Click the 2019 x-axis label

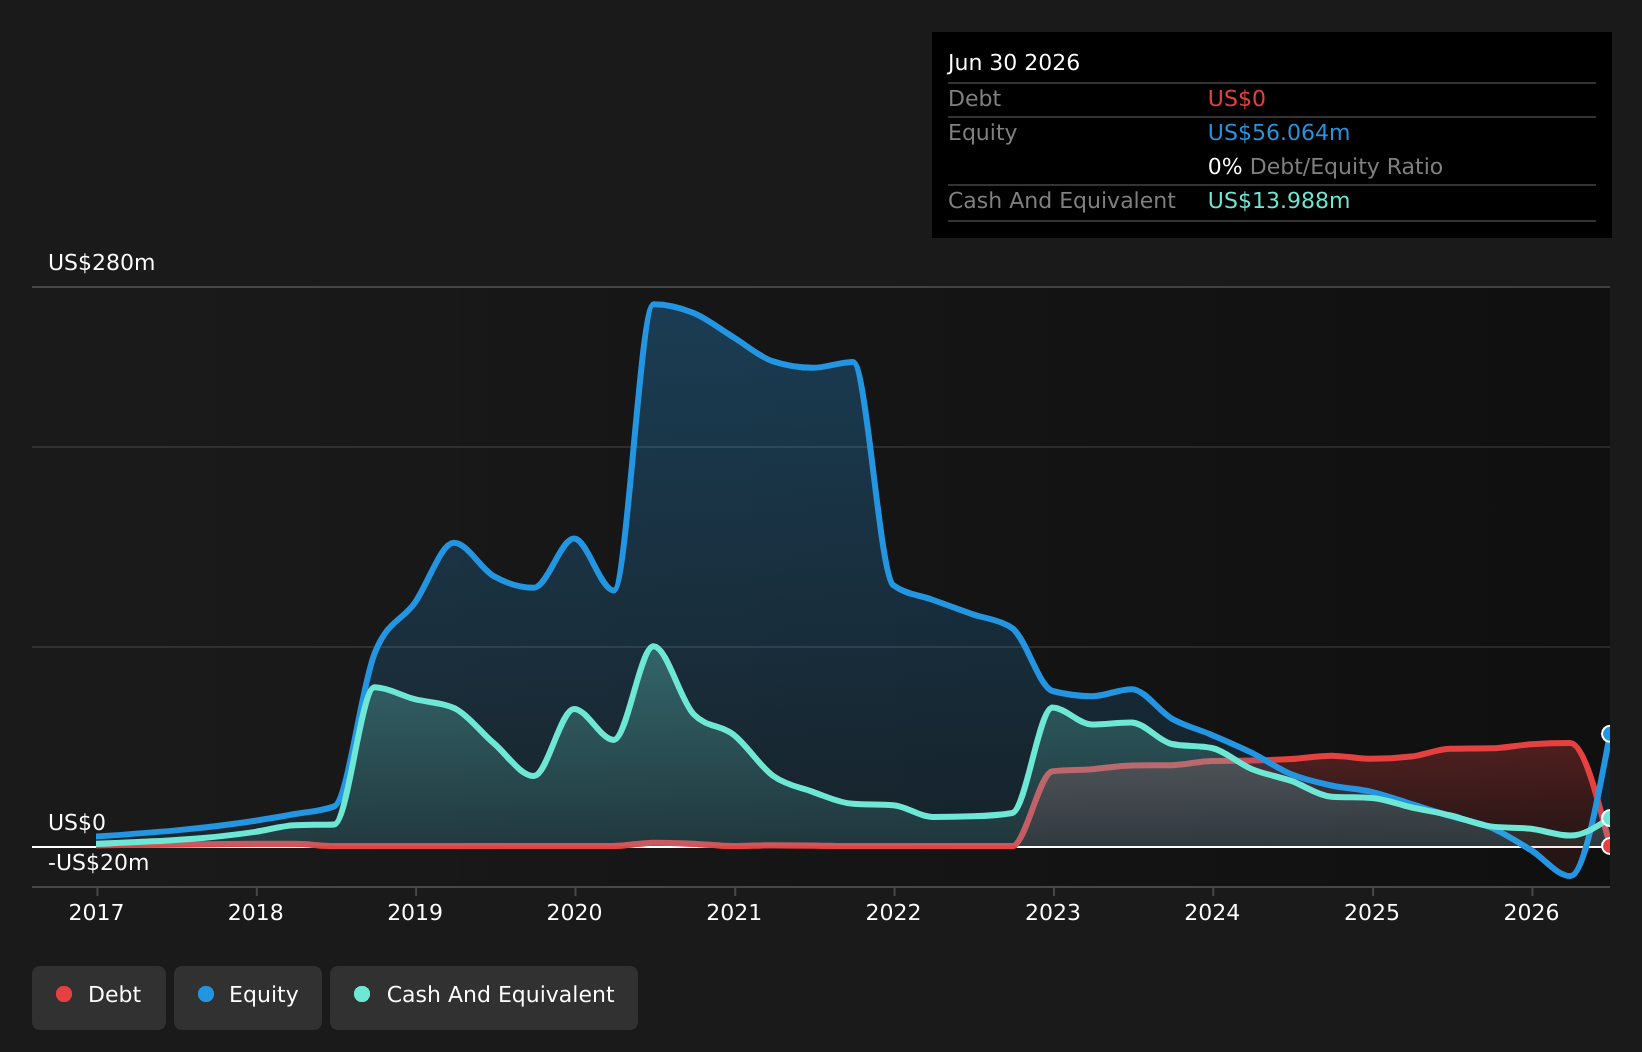click(x=415, y=913)
